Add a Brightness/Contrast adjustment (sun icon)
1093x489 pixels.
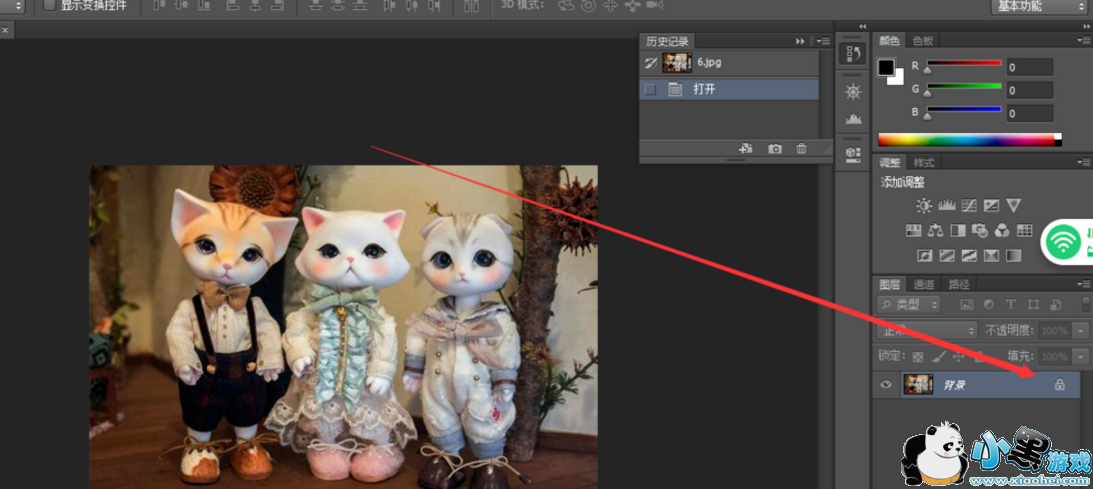click(923, 206)
